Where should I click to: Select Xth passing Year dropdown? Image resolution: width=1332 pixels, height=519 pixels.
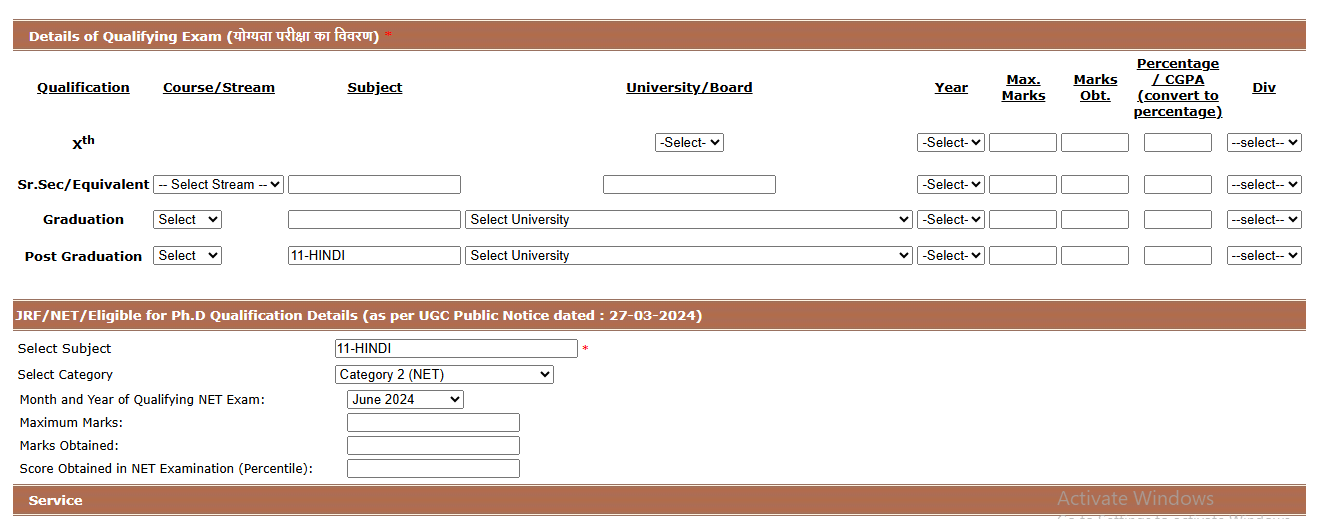pos(950,143)
